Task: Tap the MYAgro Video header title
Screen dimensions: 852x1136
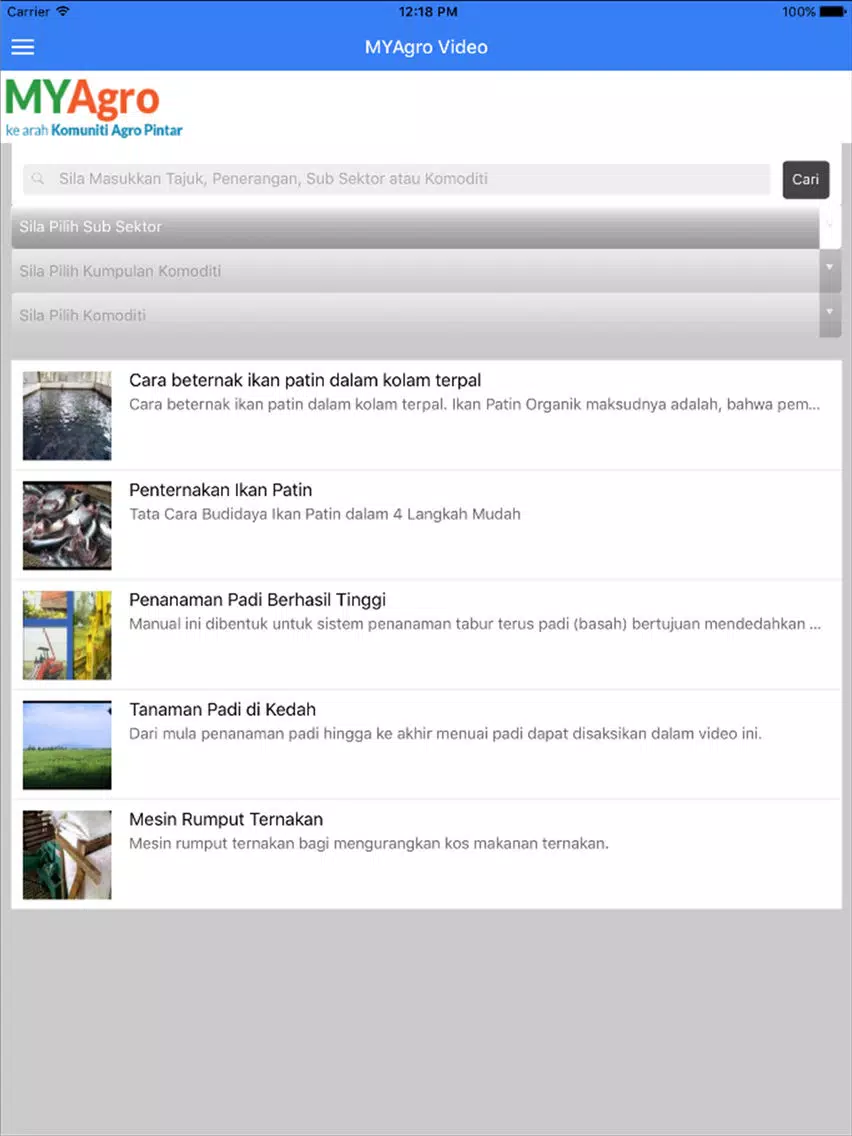Action: pyautogui.click(x=426, y=47)
